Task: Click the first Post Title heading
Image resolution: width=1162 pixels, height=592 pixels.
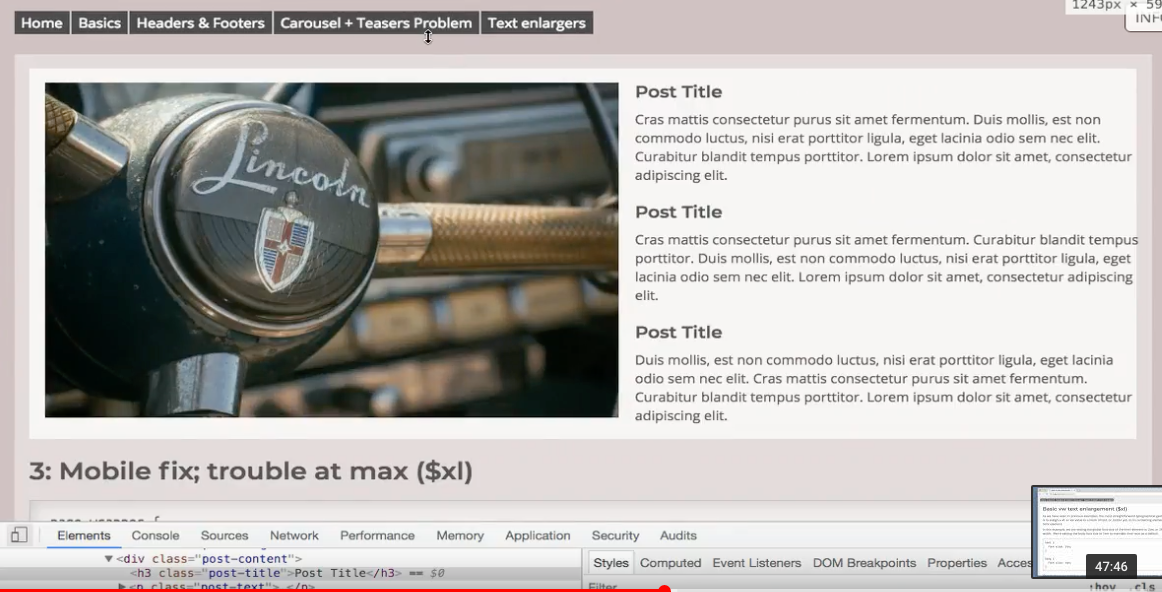Action: click(678, 92)
